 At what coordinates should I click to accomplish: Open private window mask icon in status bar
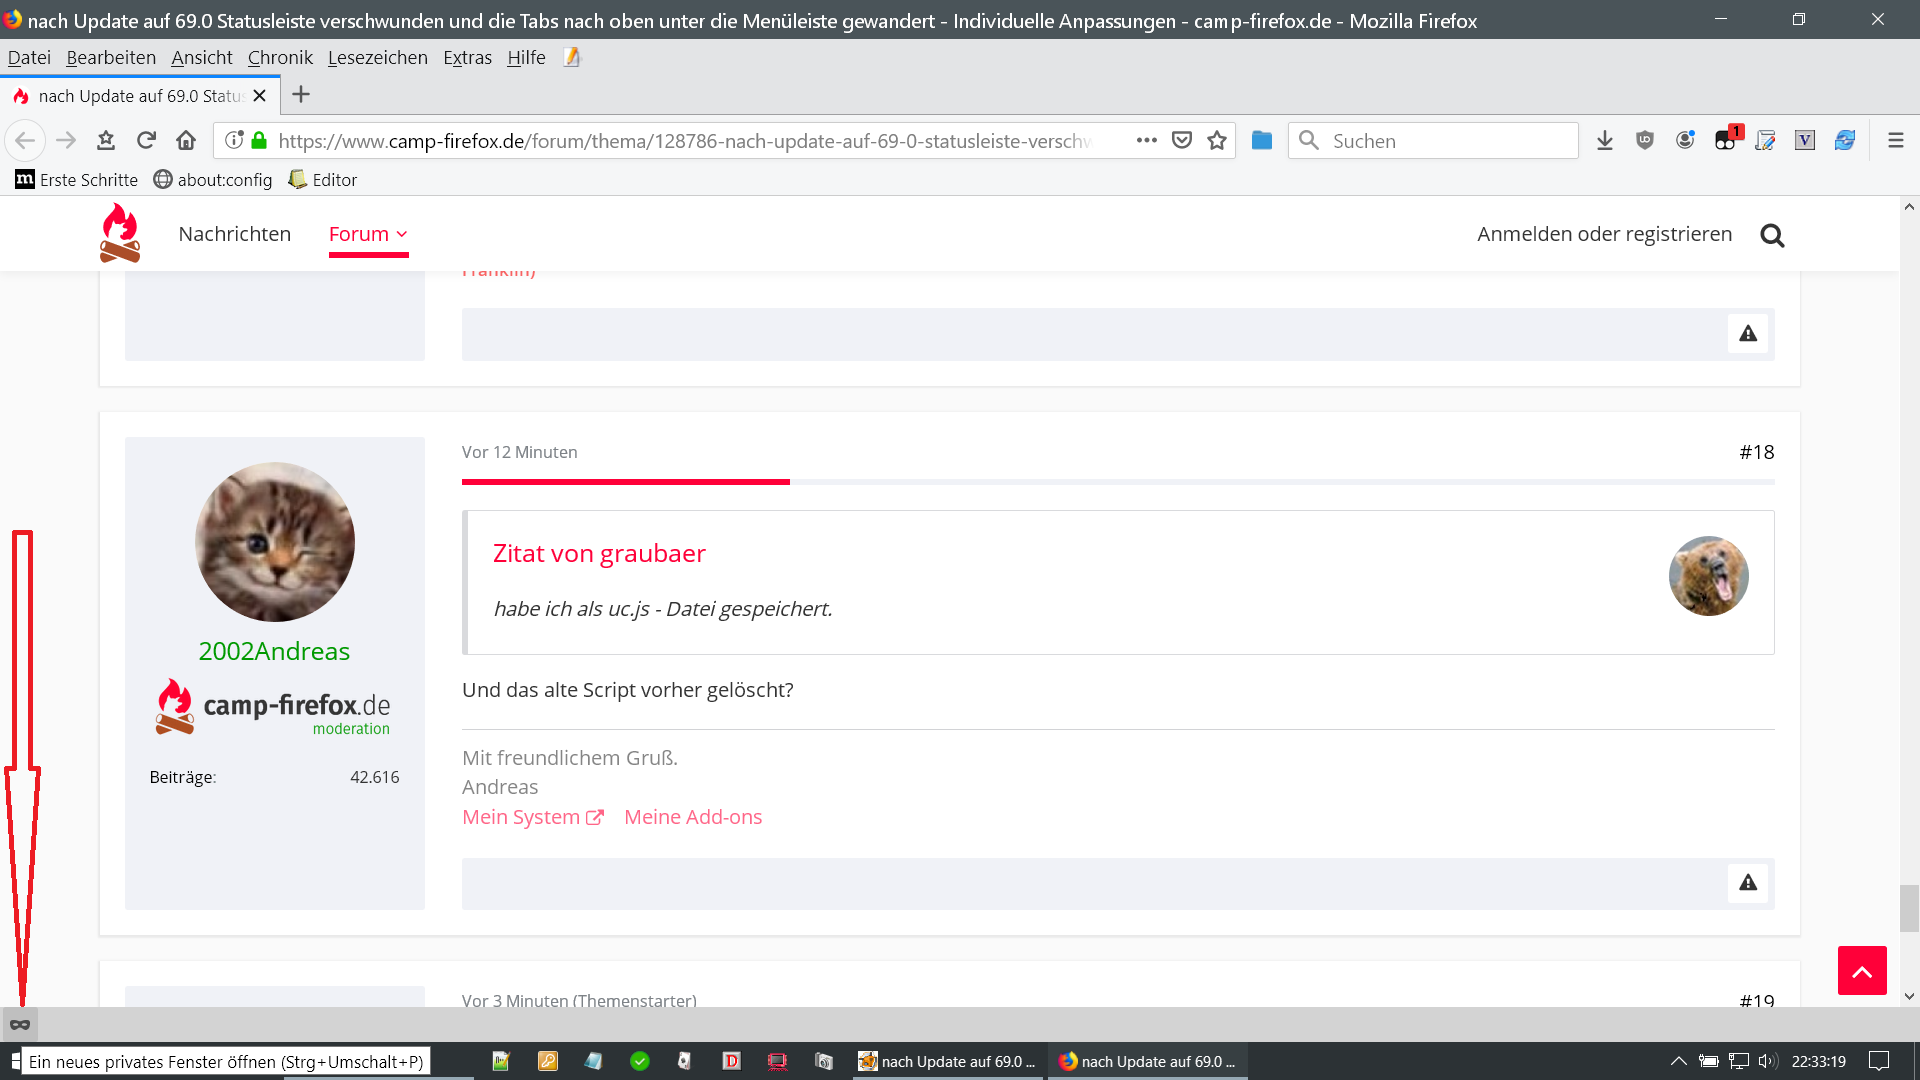[x=19, y=1024]
